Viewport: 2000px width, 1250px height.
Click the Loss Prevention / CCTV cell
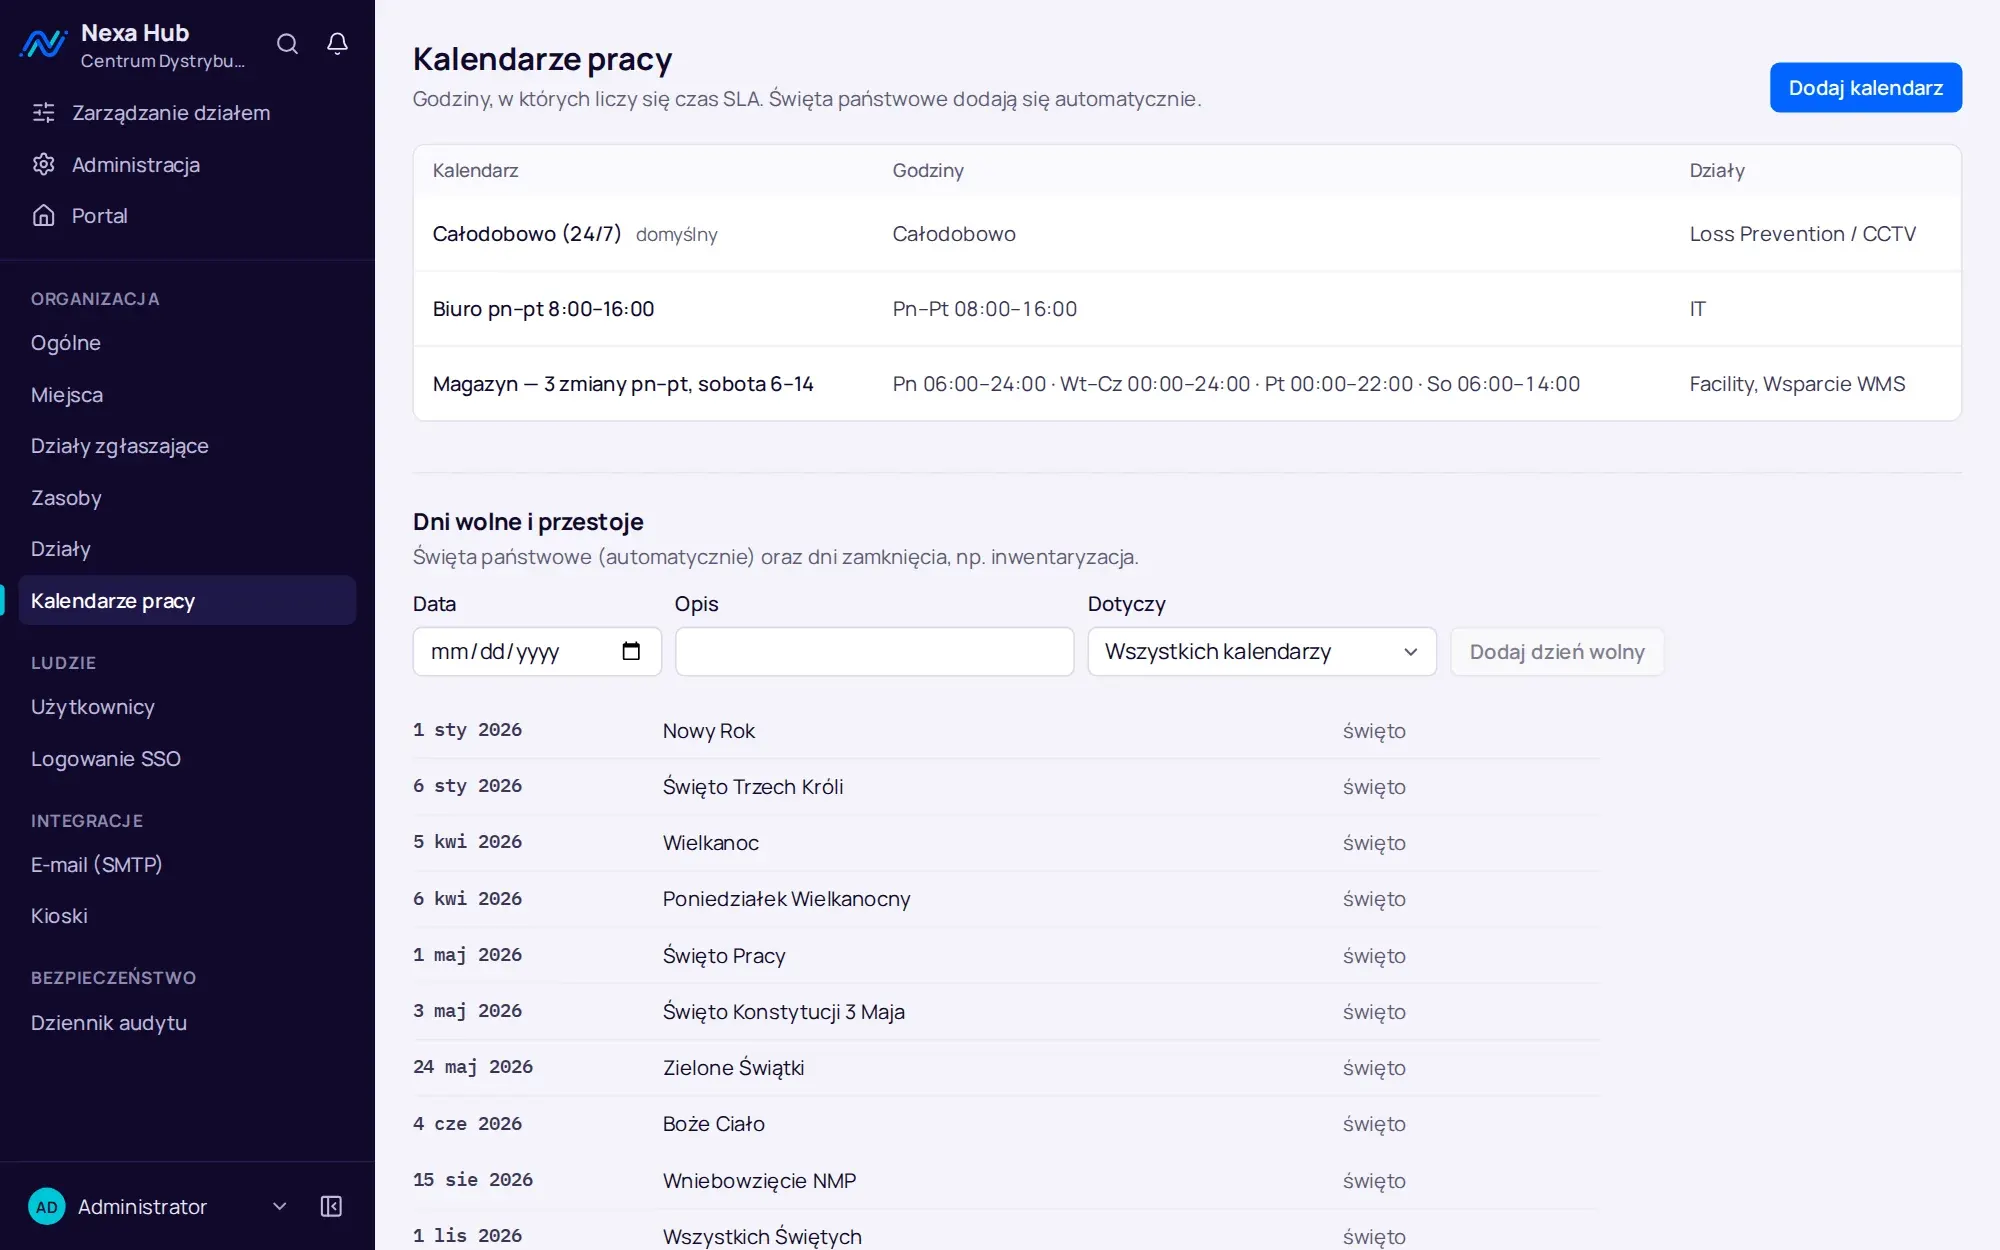click(x=1802, y=234)
